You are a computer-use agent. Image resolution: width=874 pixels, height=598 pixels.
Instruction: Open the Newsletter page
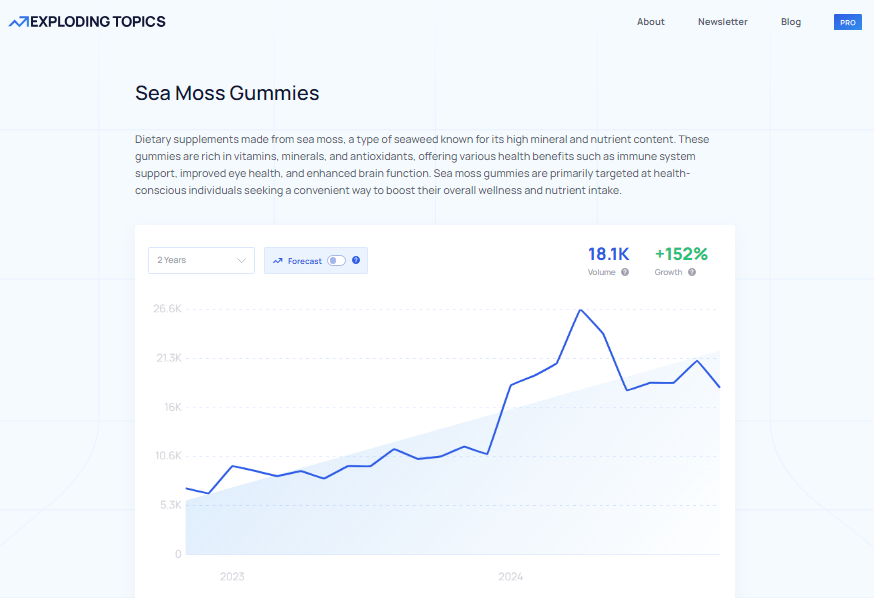(x=722, y=22)
